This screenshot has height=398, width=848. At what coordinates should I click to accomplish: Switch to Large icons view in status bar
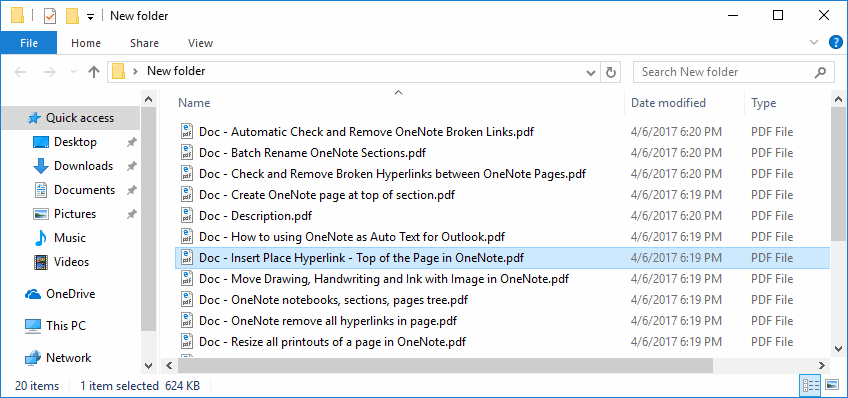click(x=832, y=386)
